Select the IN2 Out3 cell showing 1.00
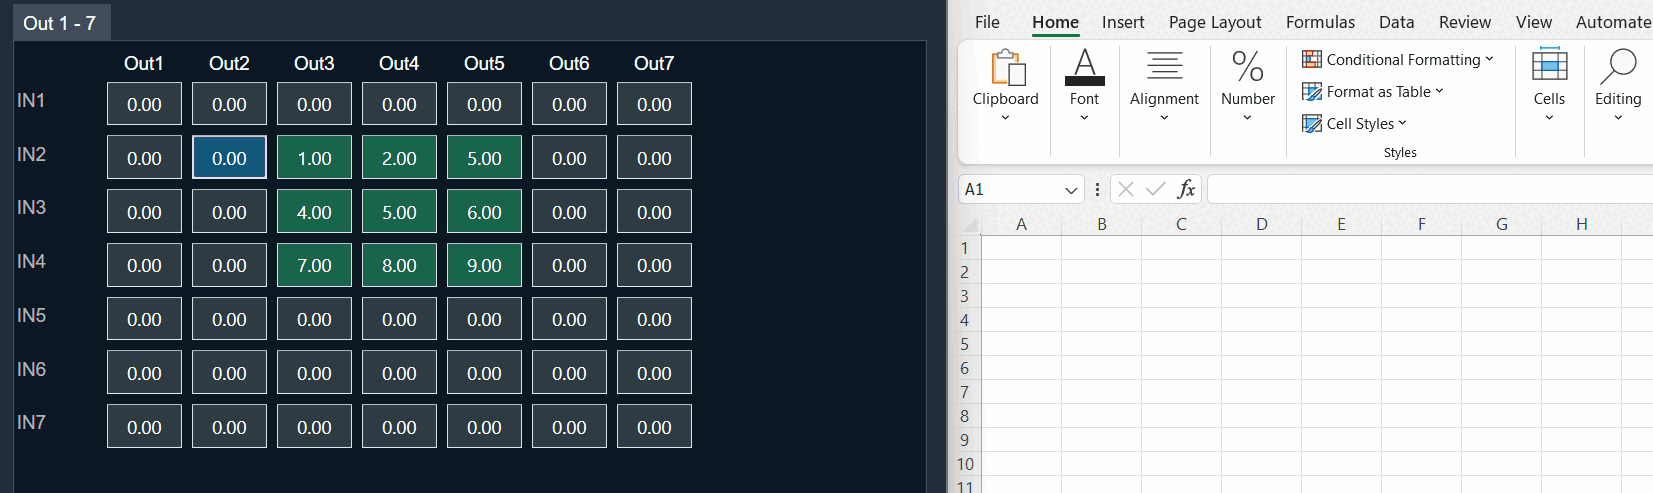 pos(314,158)
